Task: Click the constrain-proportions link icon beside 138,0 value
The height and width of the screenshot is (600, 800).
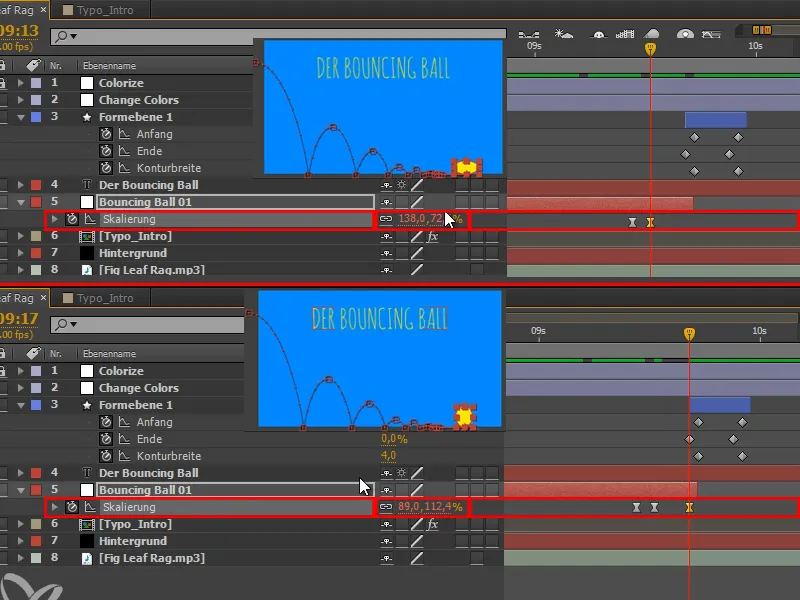Action: coord(386,219)
